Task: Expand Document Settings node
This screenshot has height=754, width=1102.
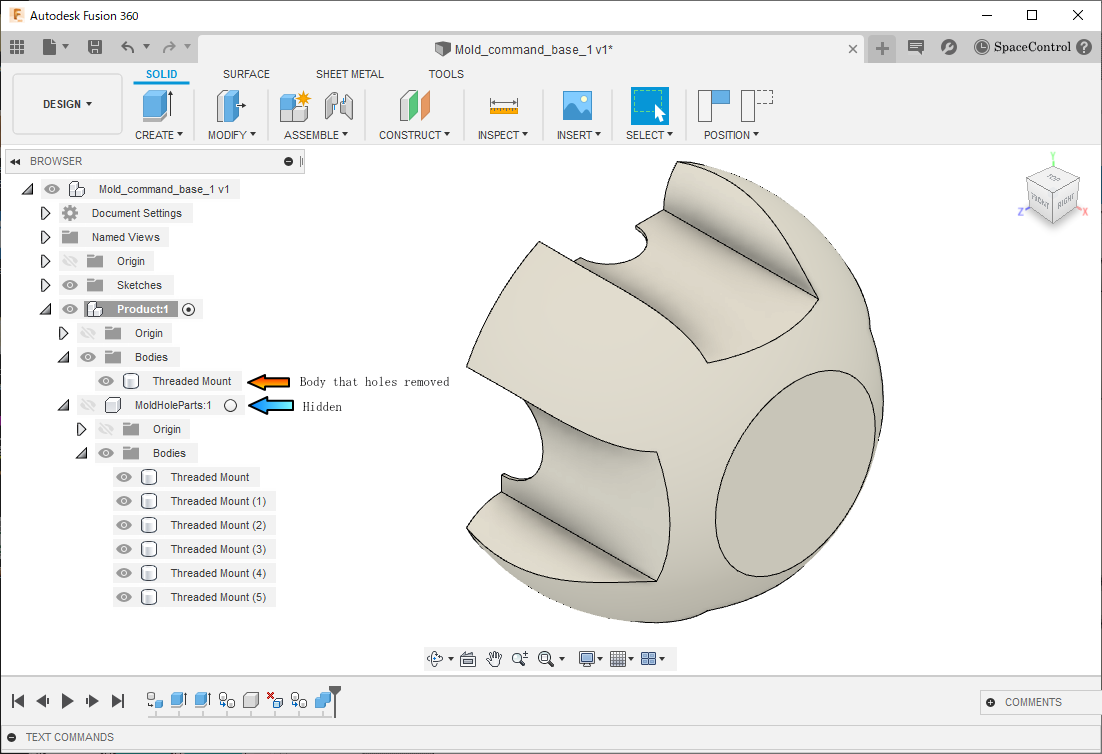Action: (x=46, y=213)
